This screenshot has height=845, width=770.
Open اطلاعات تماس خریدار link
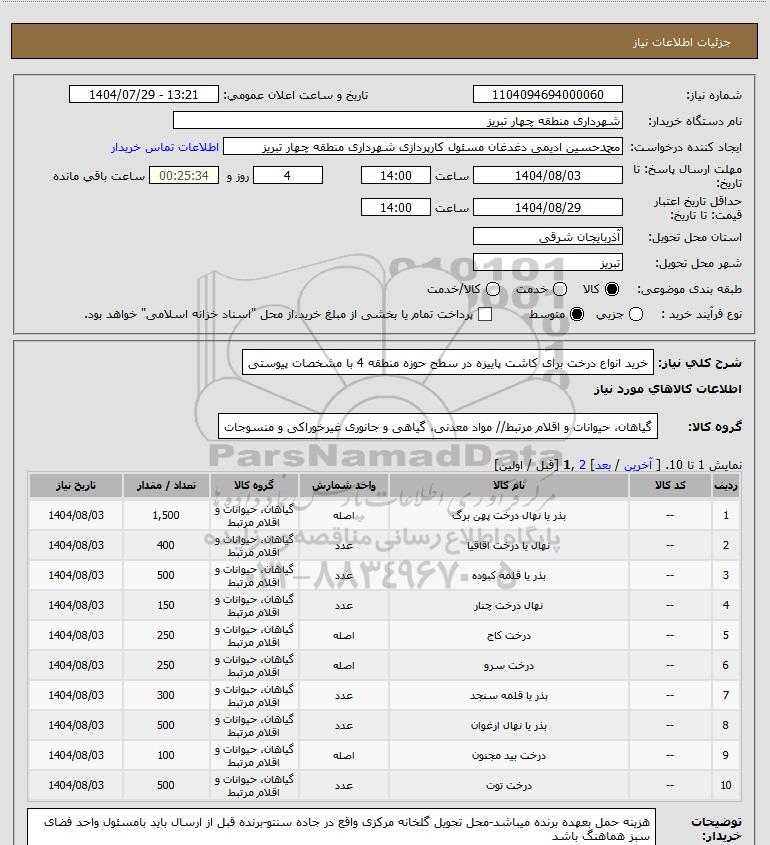(x=165, y=147)
